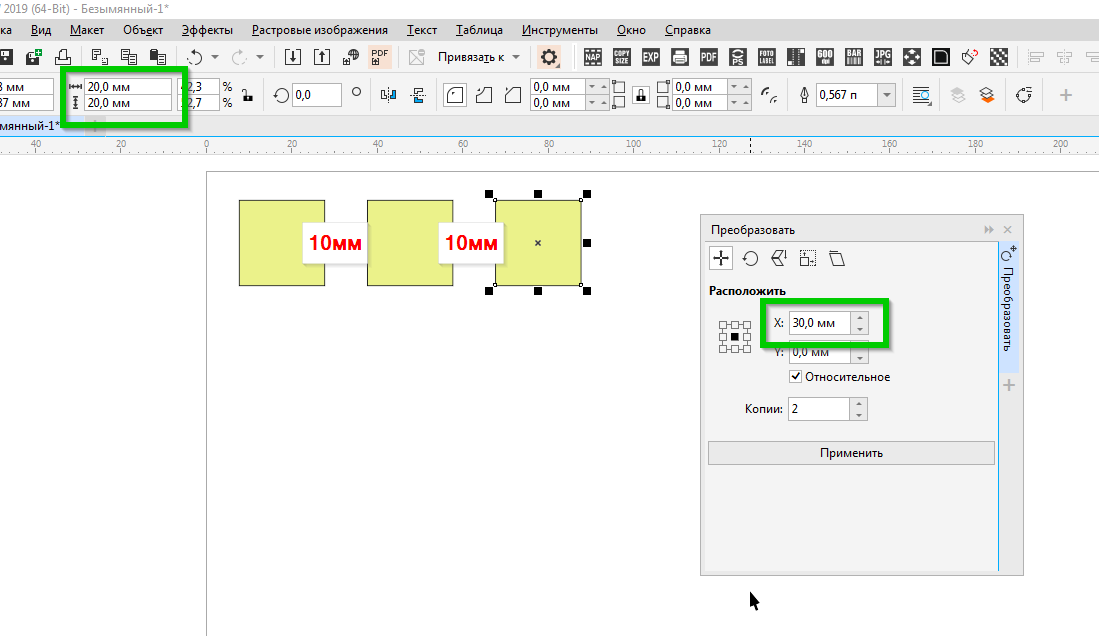Image resolution: width=1099 pixels, height=636 pixels.
Task: Open the Эффекты menu
Action: pos(207,30)
